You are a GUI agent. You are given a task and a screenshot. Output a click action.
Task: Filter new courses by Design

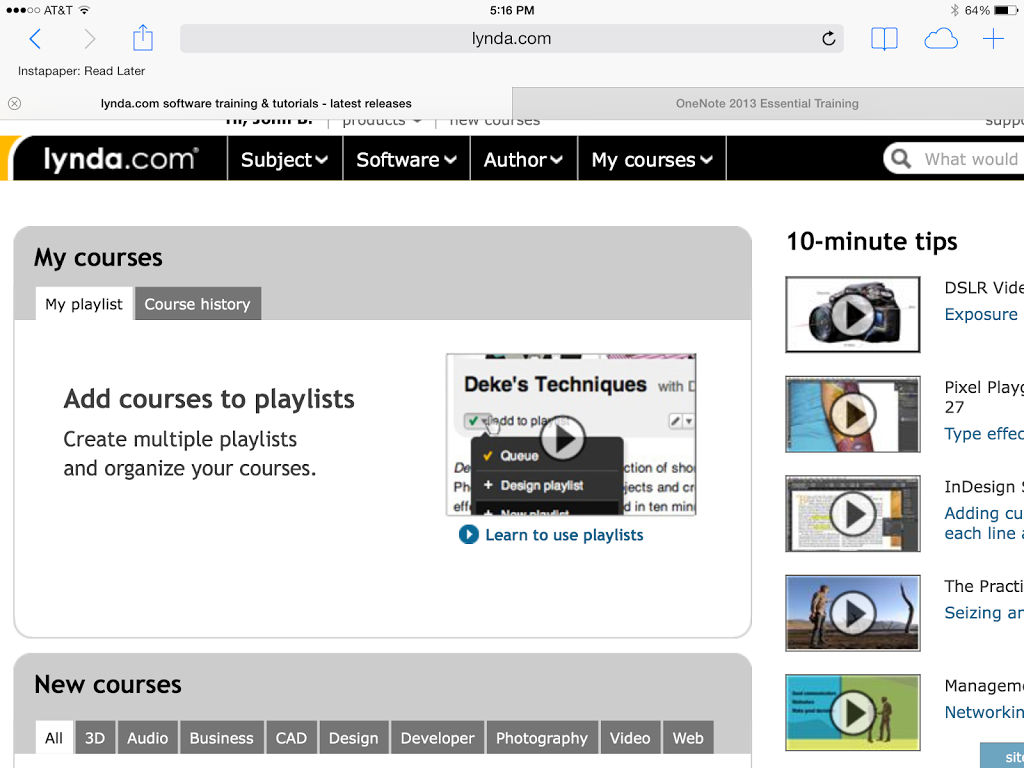353,738
